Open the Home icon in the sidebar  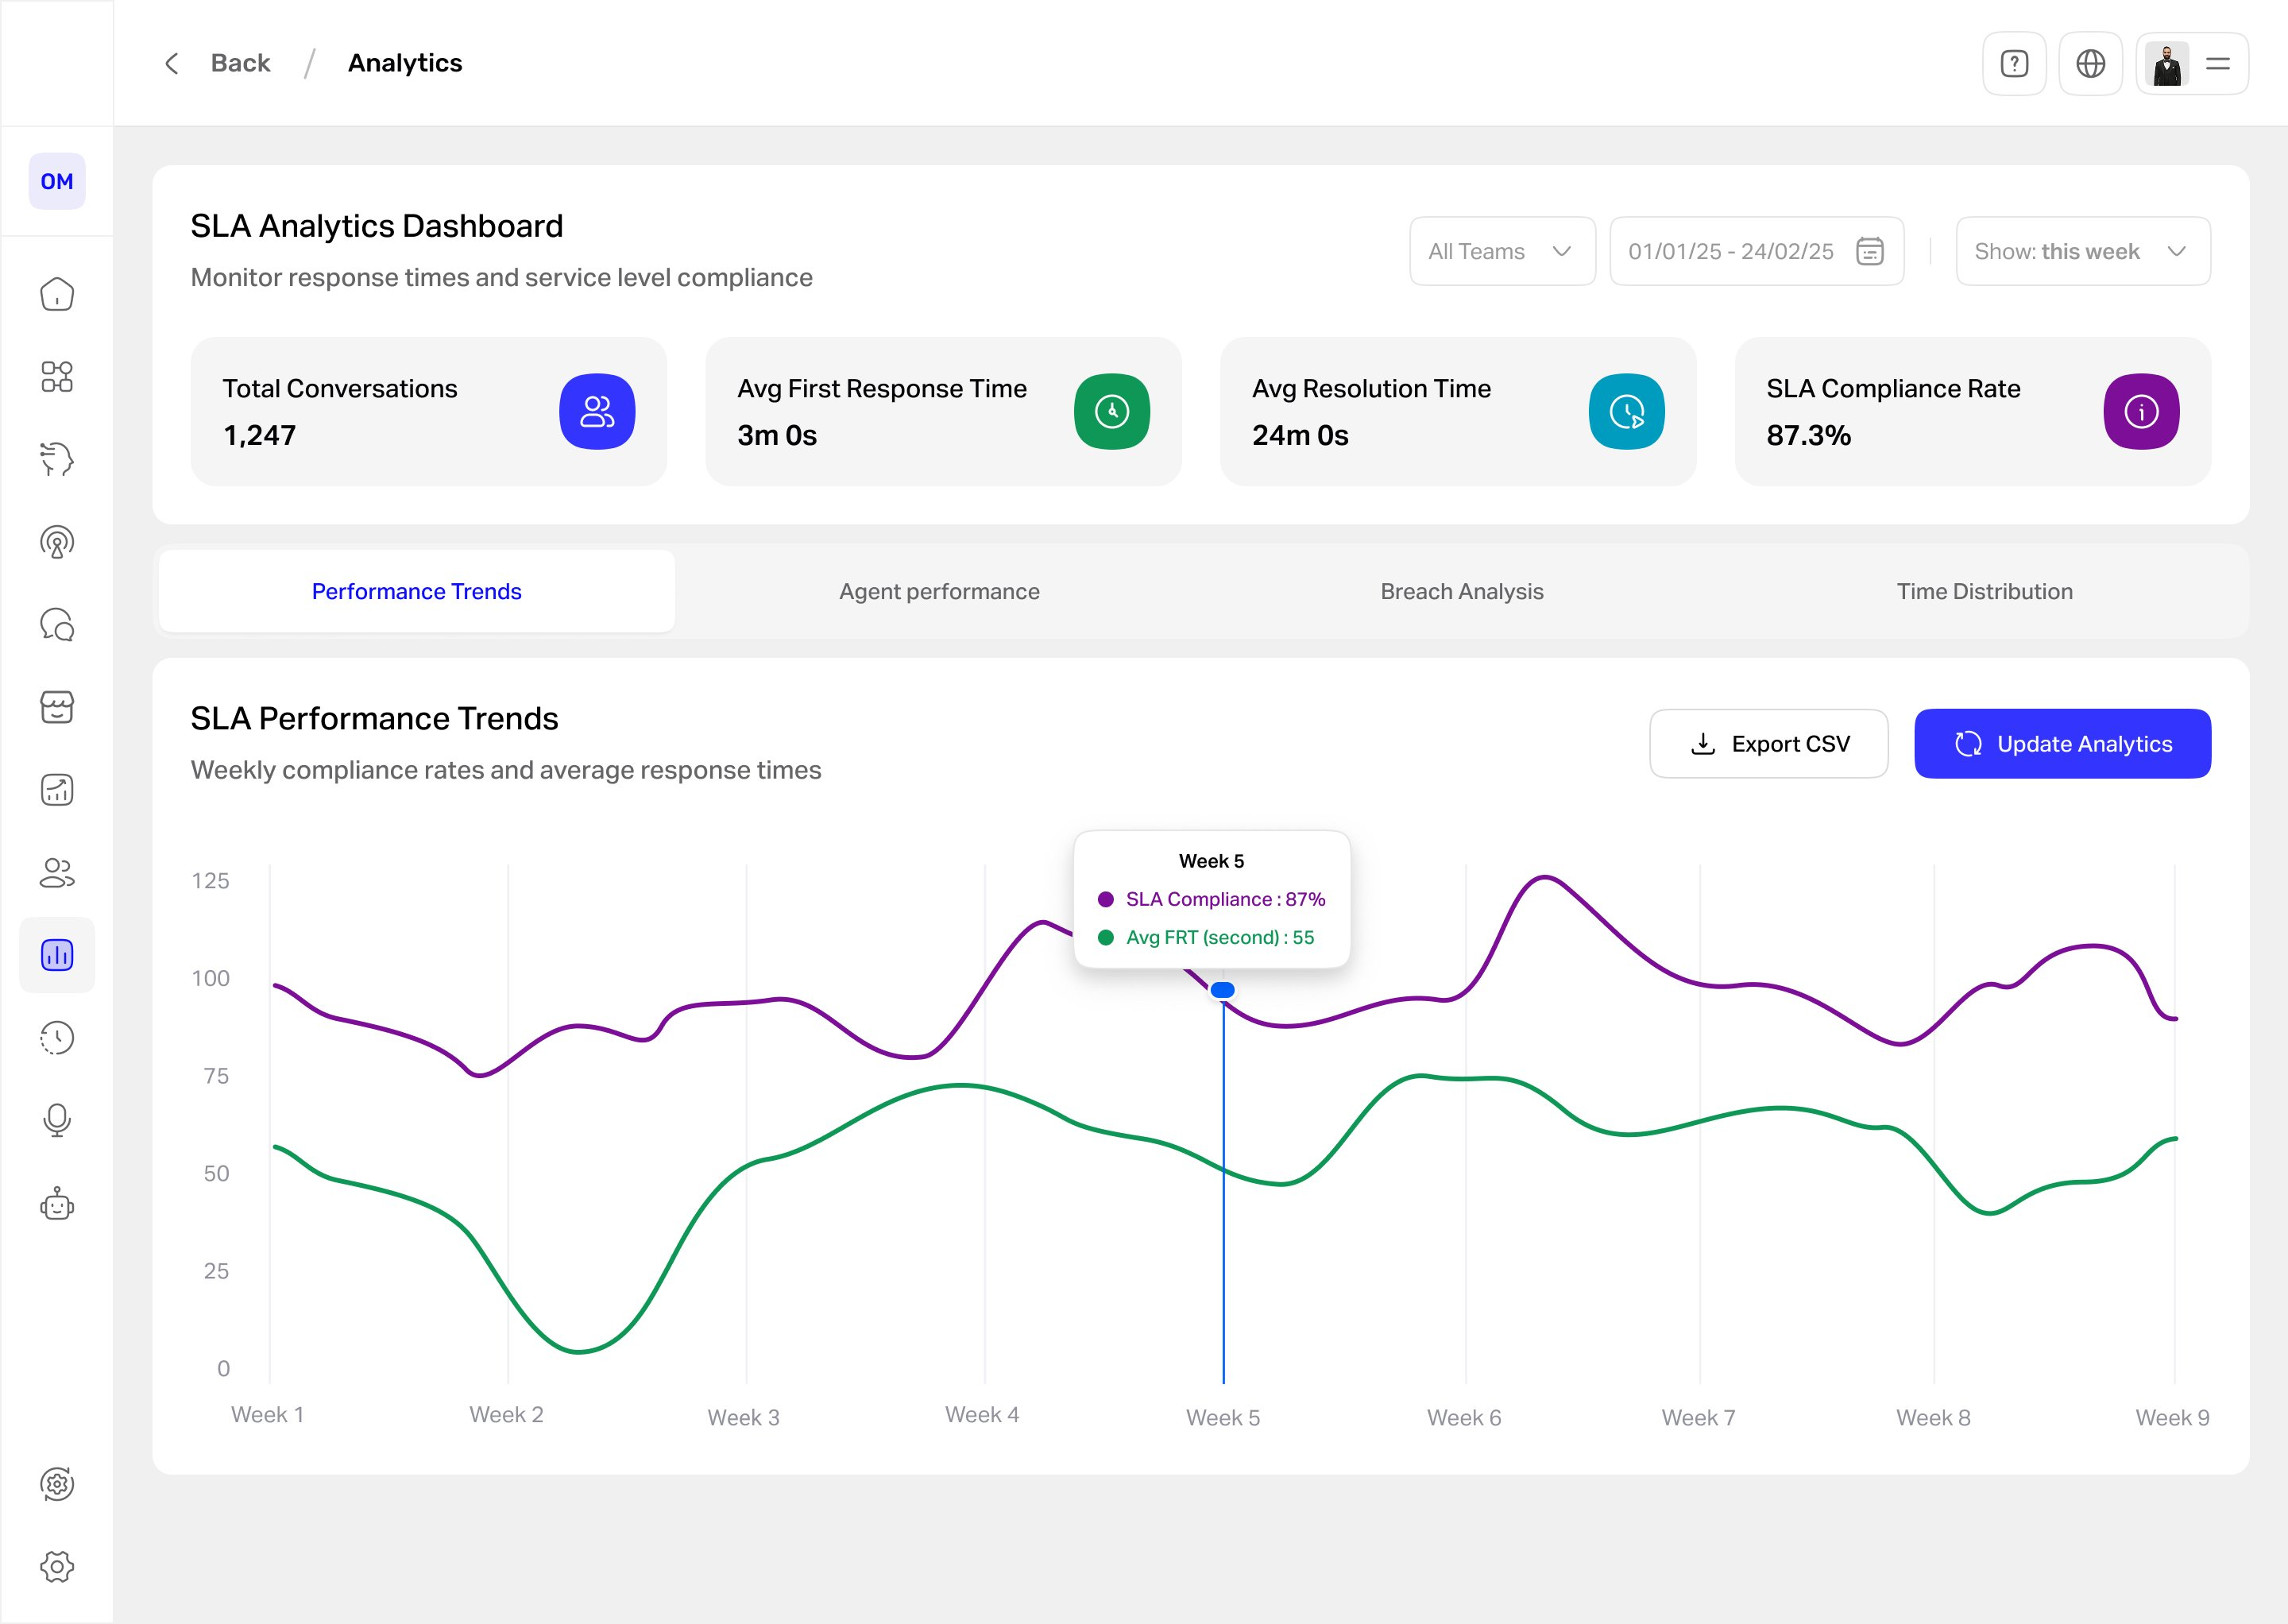click(x=57, y=294)
